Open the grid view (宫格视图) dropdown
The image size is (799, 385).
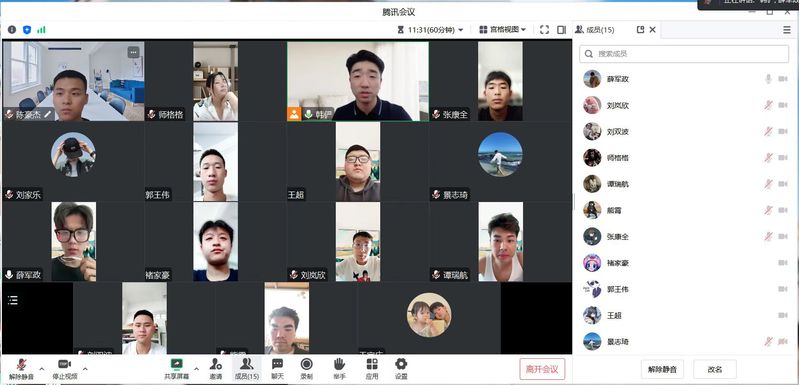502,30
